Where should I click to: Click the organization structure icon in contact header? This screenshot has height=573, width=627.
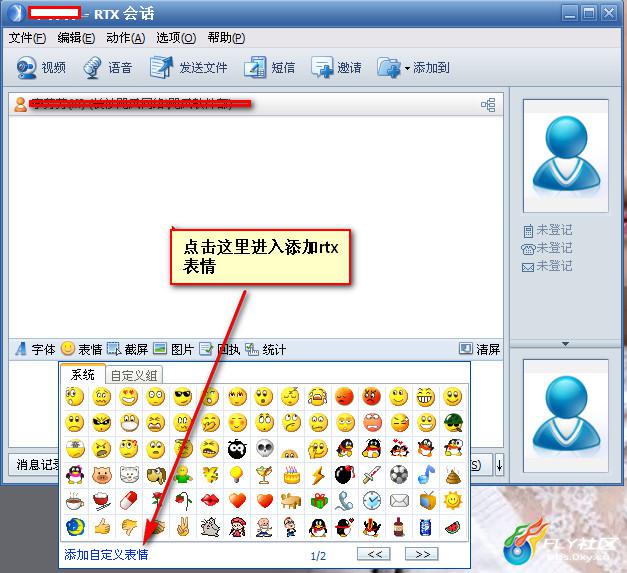[x=488, y=105]
